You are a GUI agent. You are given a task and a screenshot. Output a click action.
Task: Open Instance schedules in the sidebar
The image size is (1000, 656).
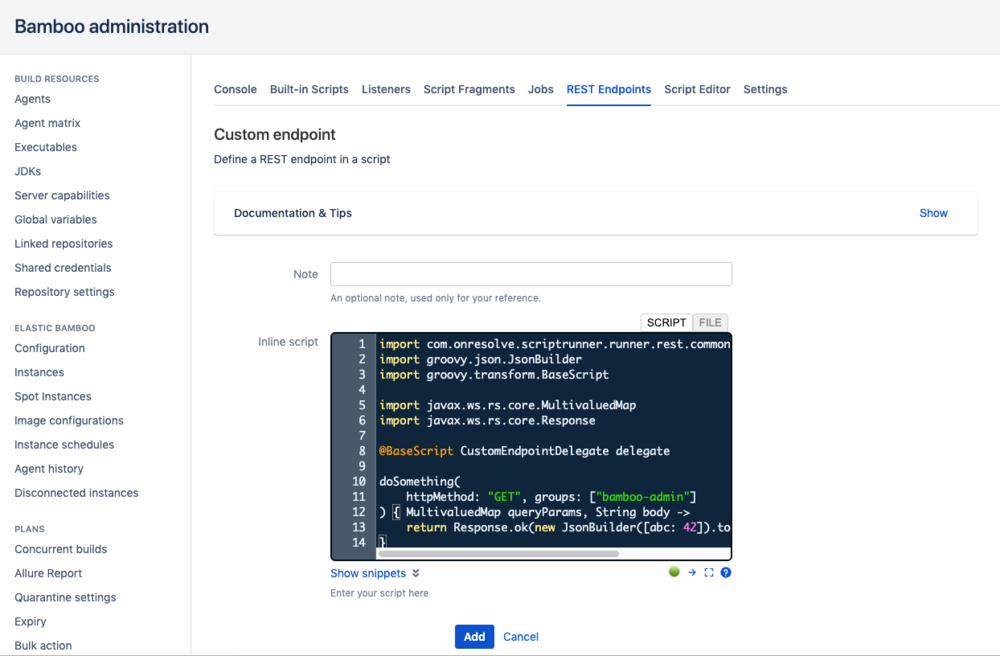[64, 445]
